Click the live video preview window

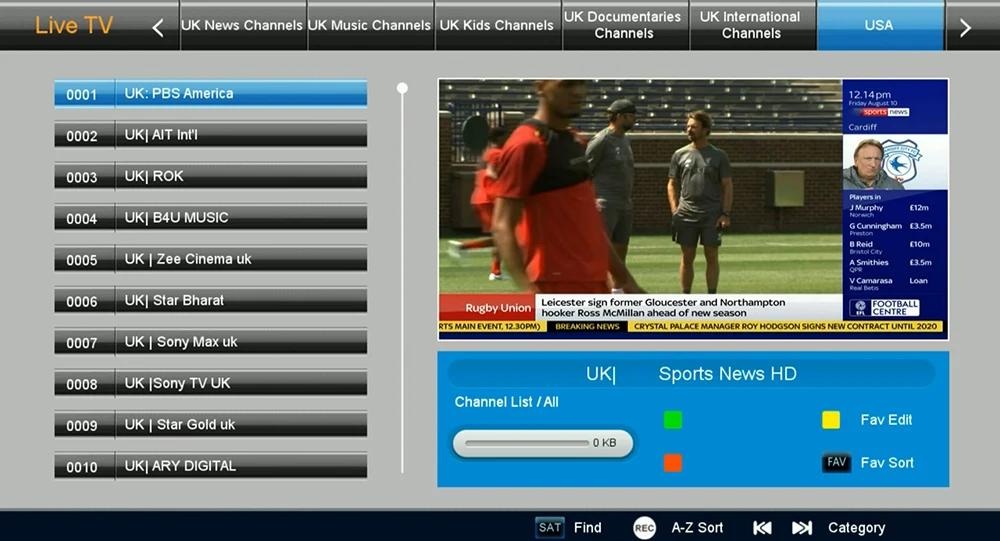(693, 209)
